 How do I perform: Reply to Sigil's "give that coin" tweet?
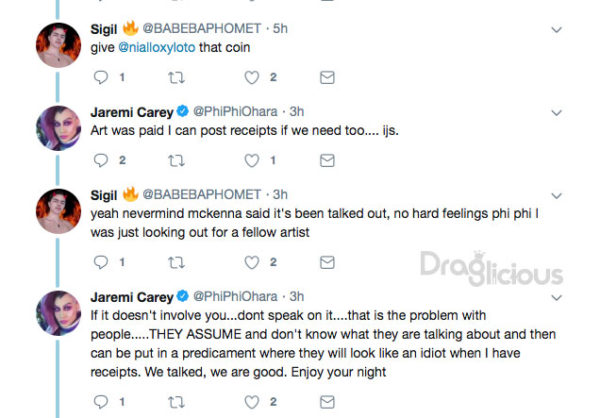[99, 77]
